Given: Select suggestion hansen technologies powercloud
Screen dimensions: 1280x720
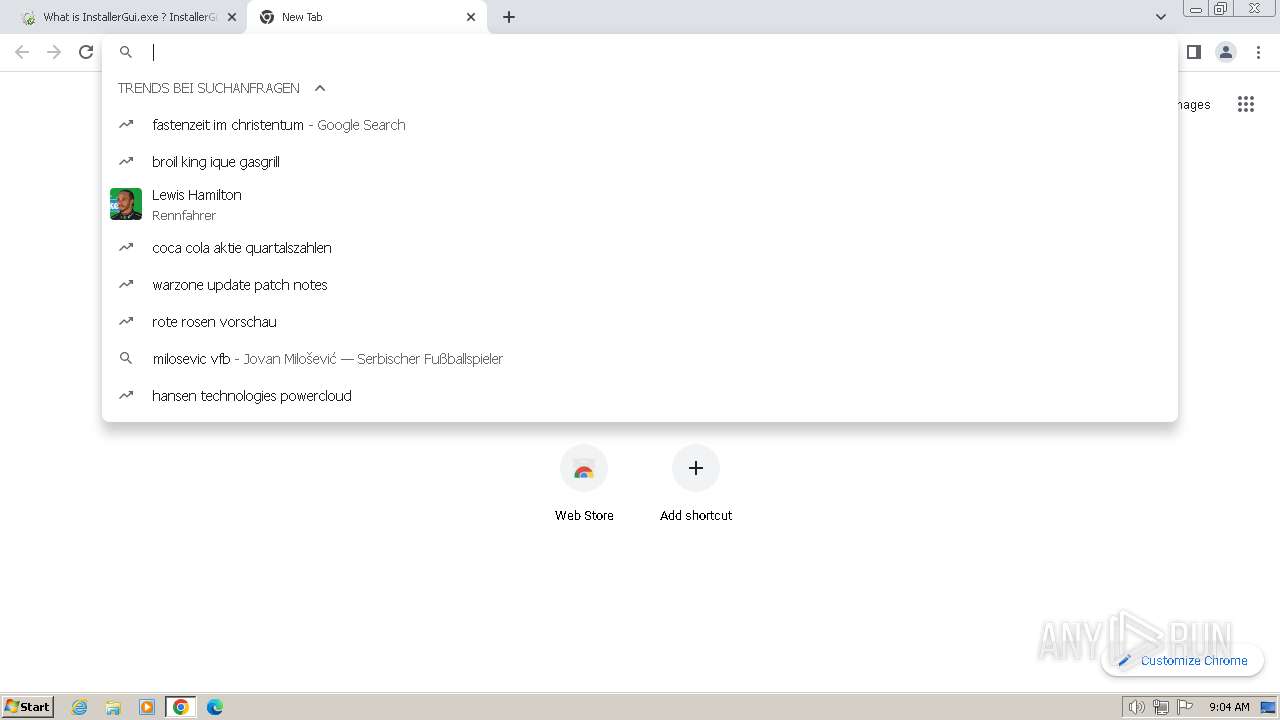Looking at the screenshot, I should [640, 396].
